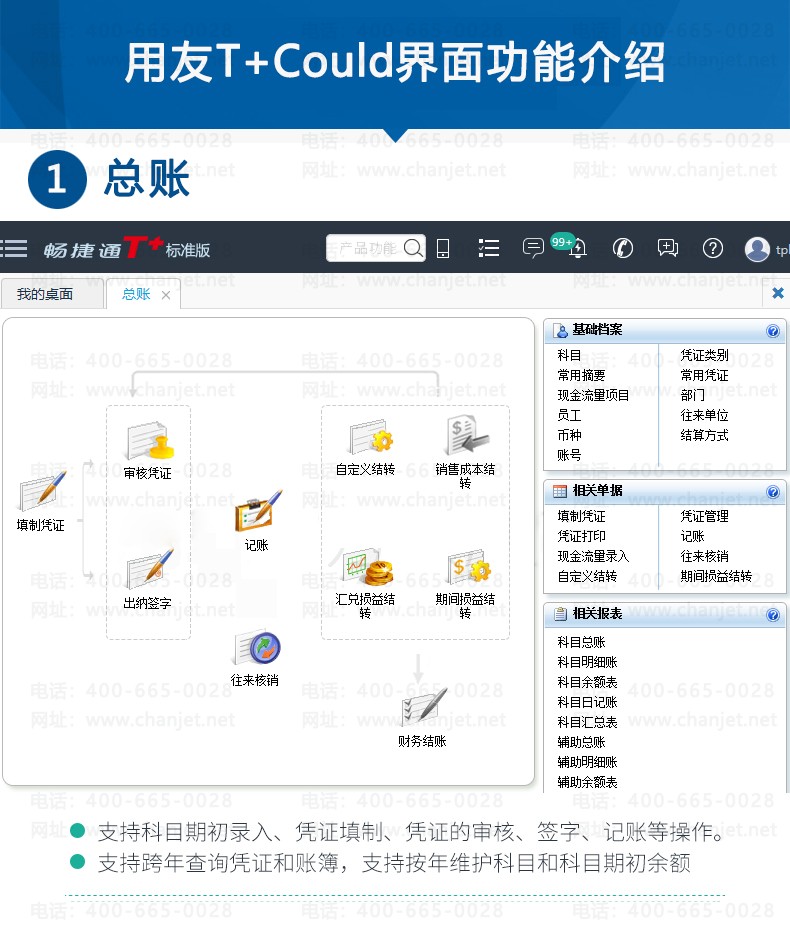
Task: Open 科目 in 基础档案
Action: click(x=569, y=355)
